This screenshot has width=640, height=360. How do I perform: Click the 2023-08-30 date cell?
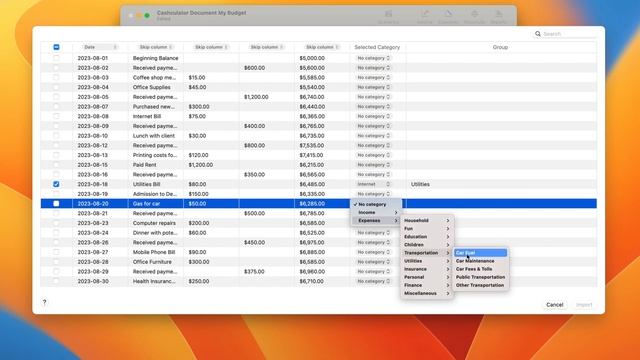93,281
